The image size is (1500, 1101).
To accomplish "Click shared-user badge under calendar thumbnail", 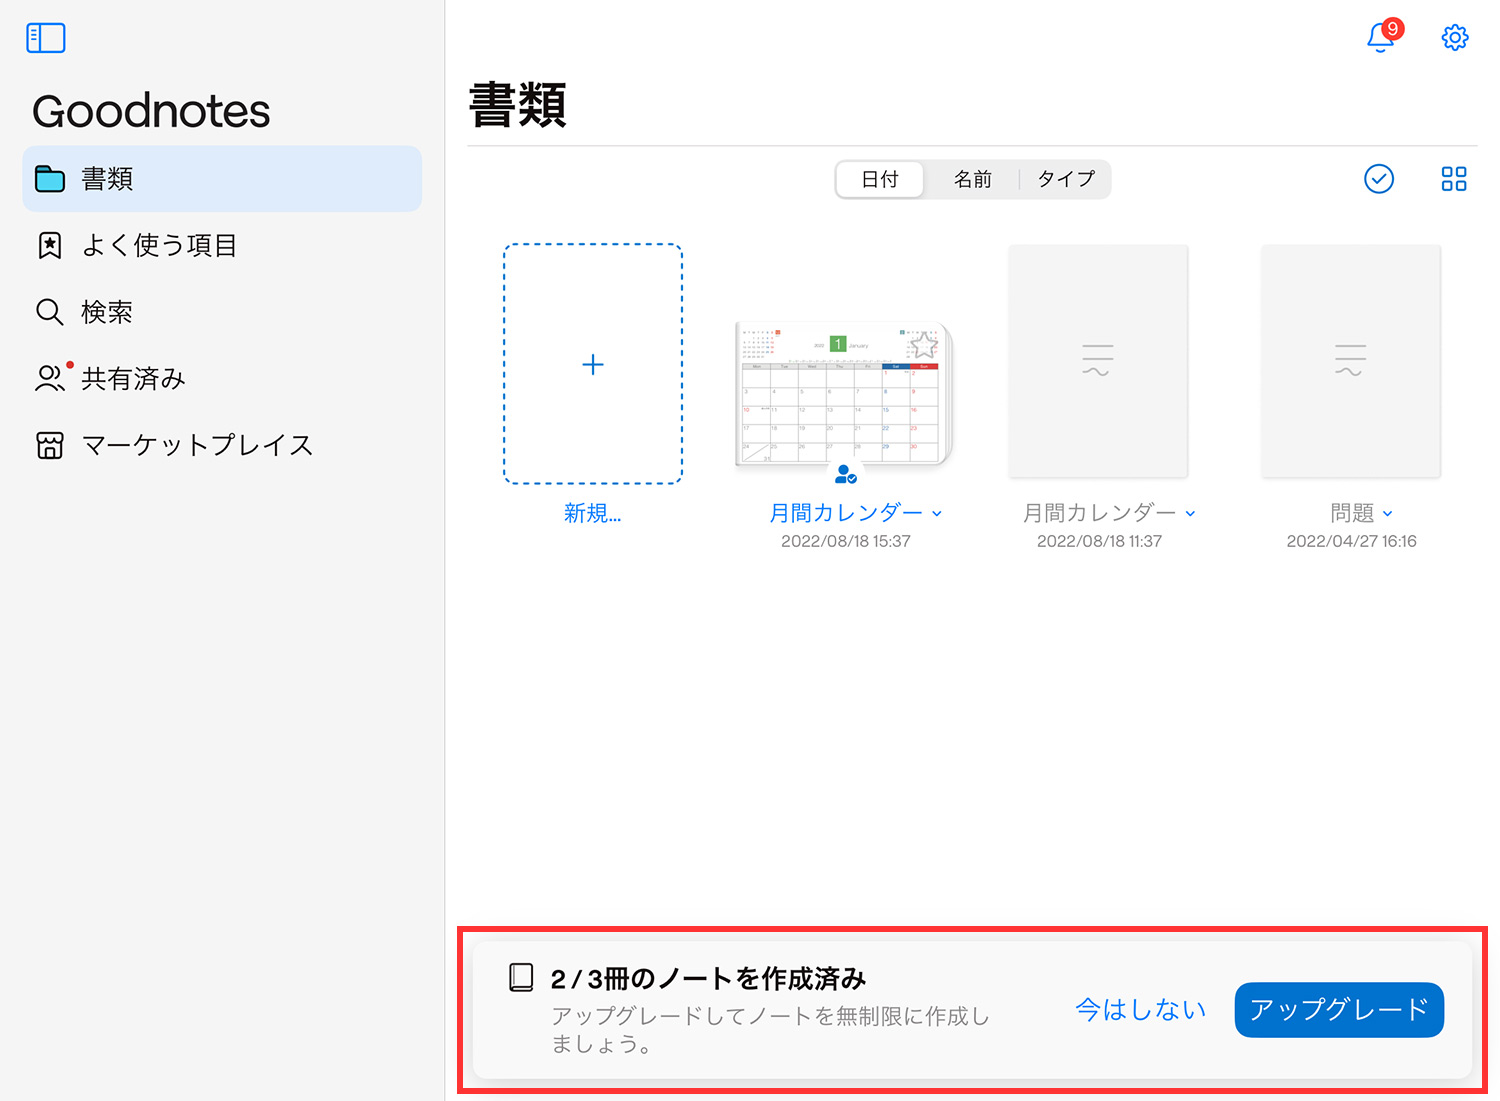I will point(846,474).
